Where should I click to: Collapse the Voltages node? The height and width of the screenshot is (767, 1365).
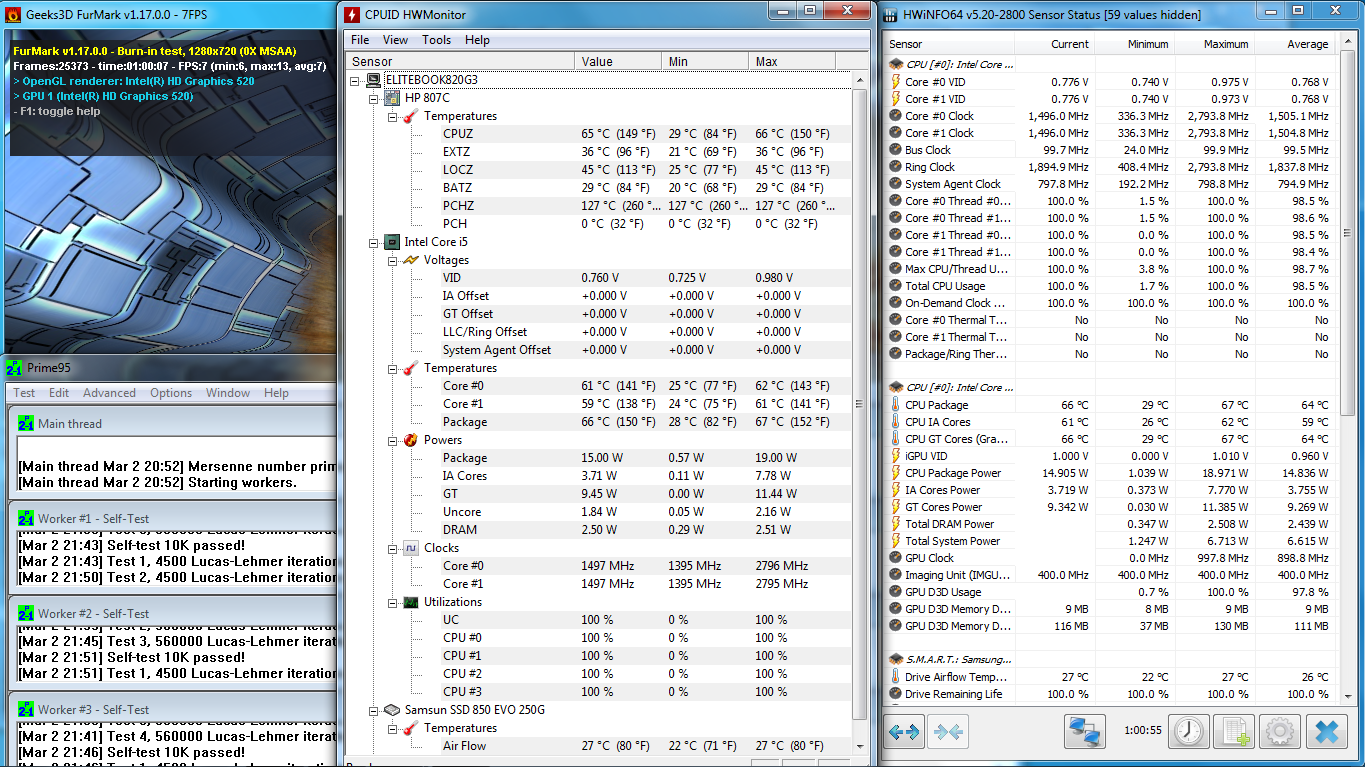pyautogui.click(x=393, y=260)
